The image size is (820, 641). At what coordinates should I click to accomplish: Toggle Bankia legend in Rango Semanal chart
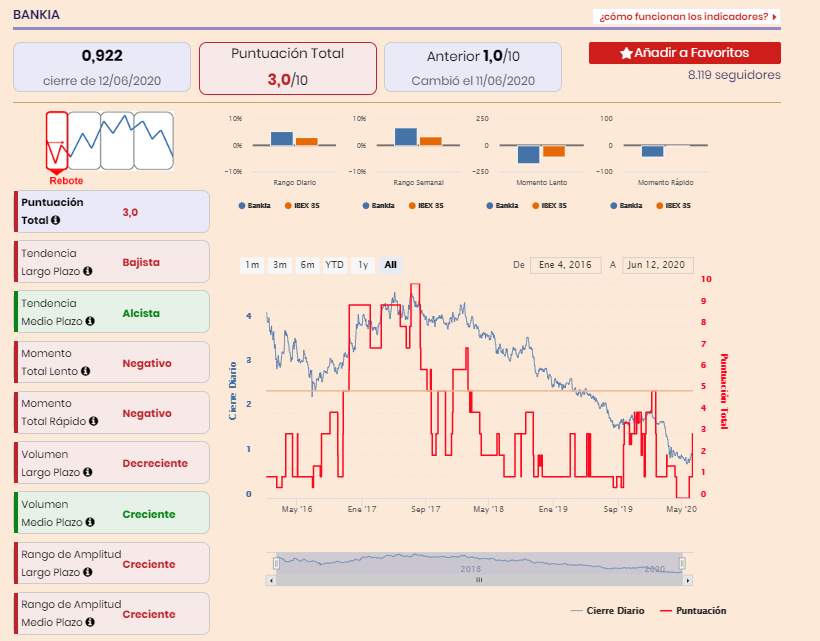tap(379, 205)
